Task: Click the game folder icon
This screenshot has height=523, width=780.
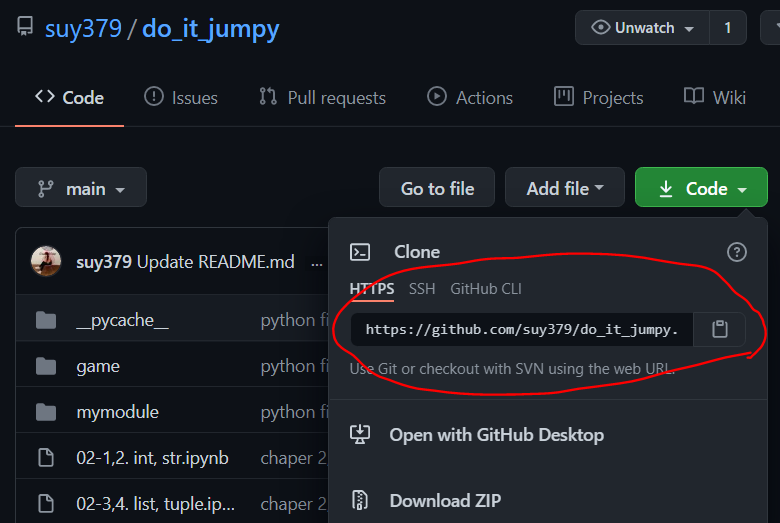Action: click(x=46, y=366)
